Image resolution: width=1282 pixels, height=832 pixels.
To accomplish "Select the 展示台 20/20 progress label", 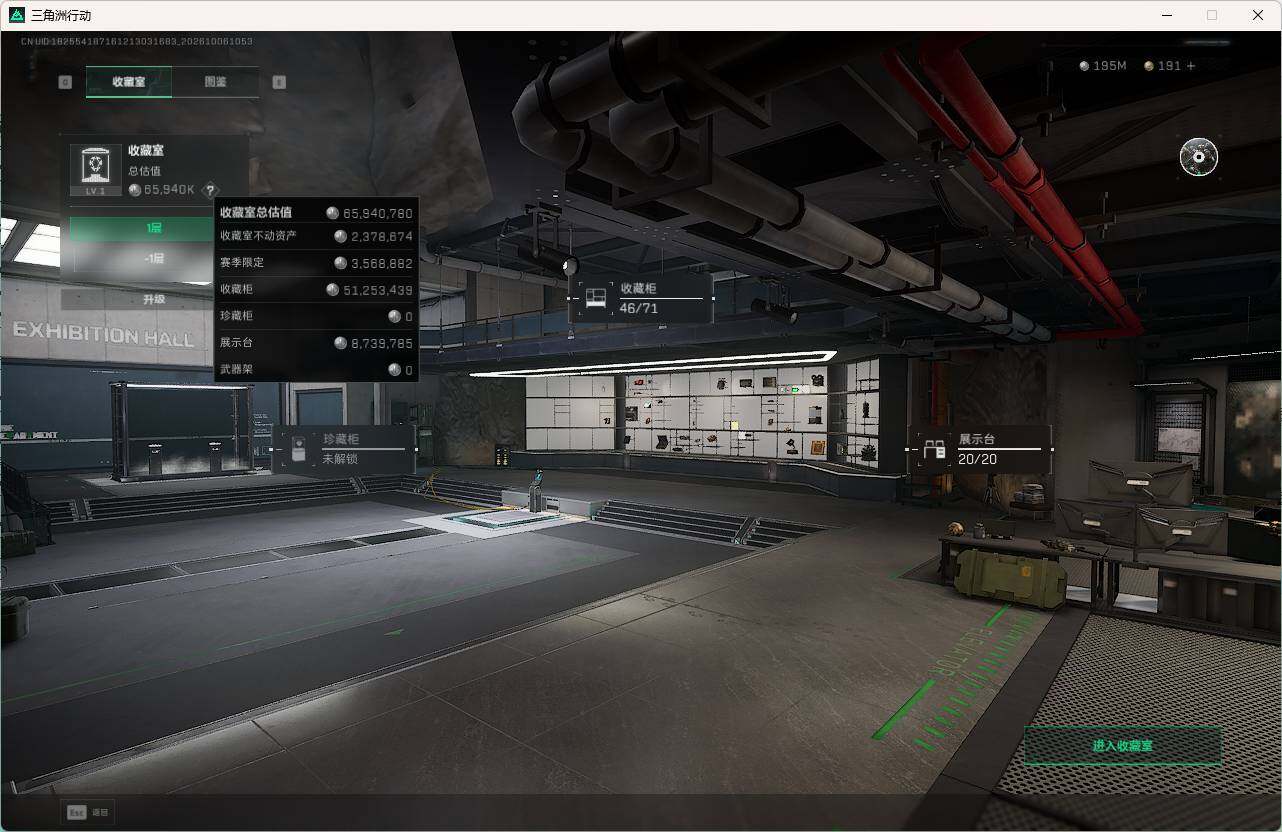I will tap(979, 450).
